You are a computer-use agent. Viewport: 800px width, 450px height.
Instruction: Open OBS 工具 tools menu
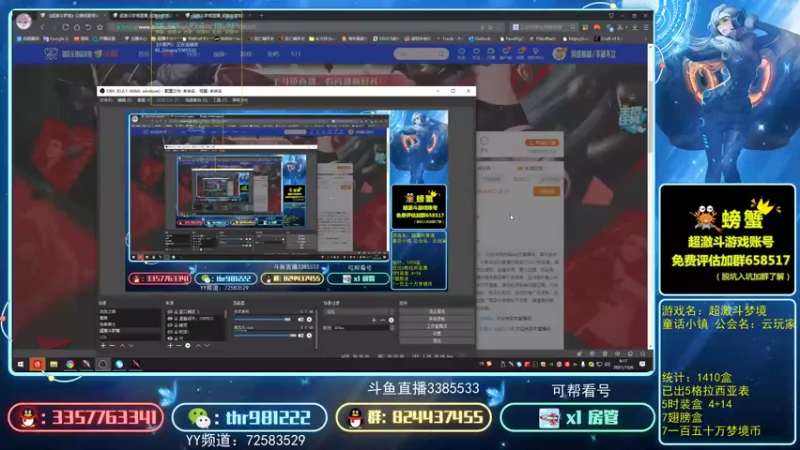pyautogui.click(x=220, y=100)
